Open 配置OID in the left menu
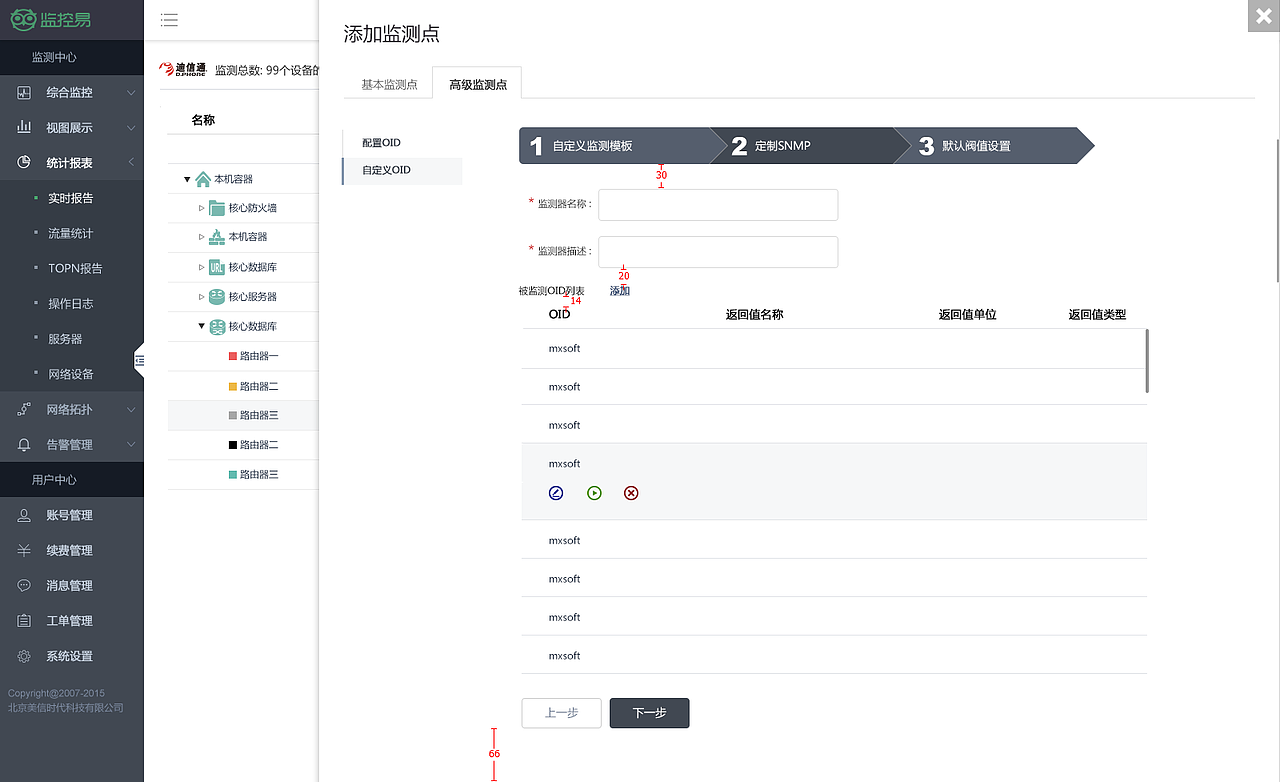The height and width of the screenshot is (782, 1280). (381, 143)
